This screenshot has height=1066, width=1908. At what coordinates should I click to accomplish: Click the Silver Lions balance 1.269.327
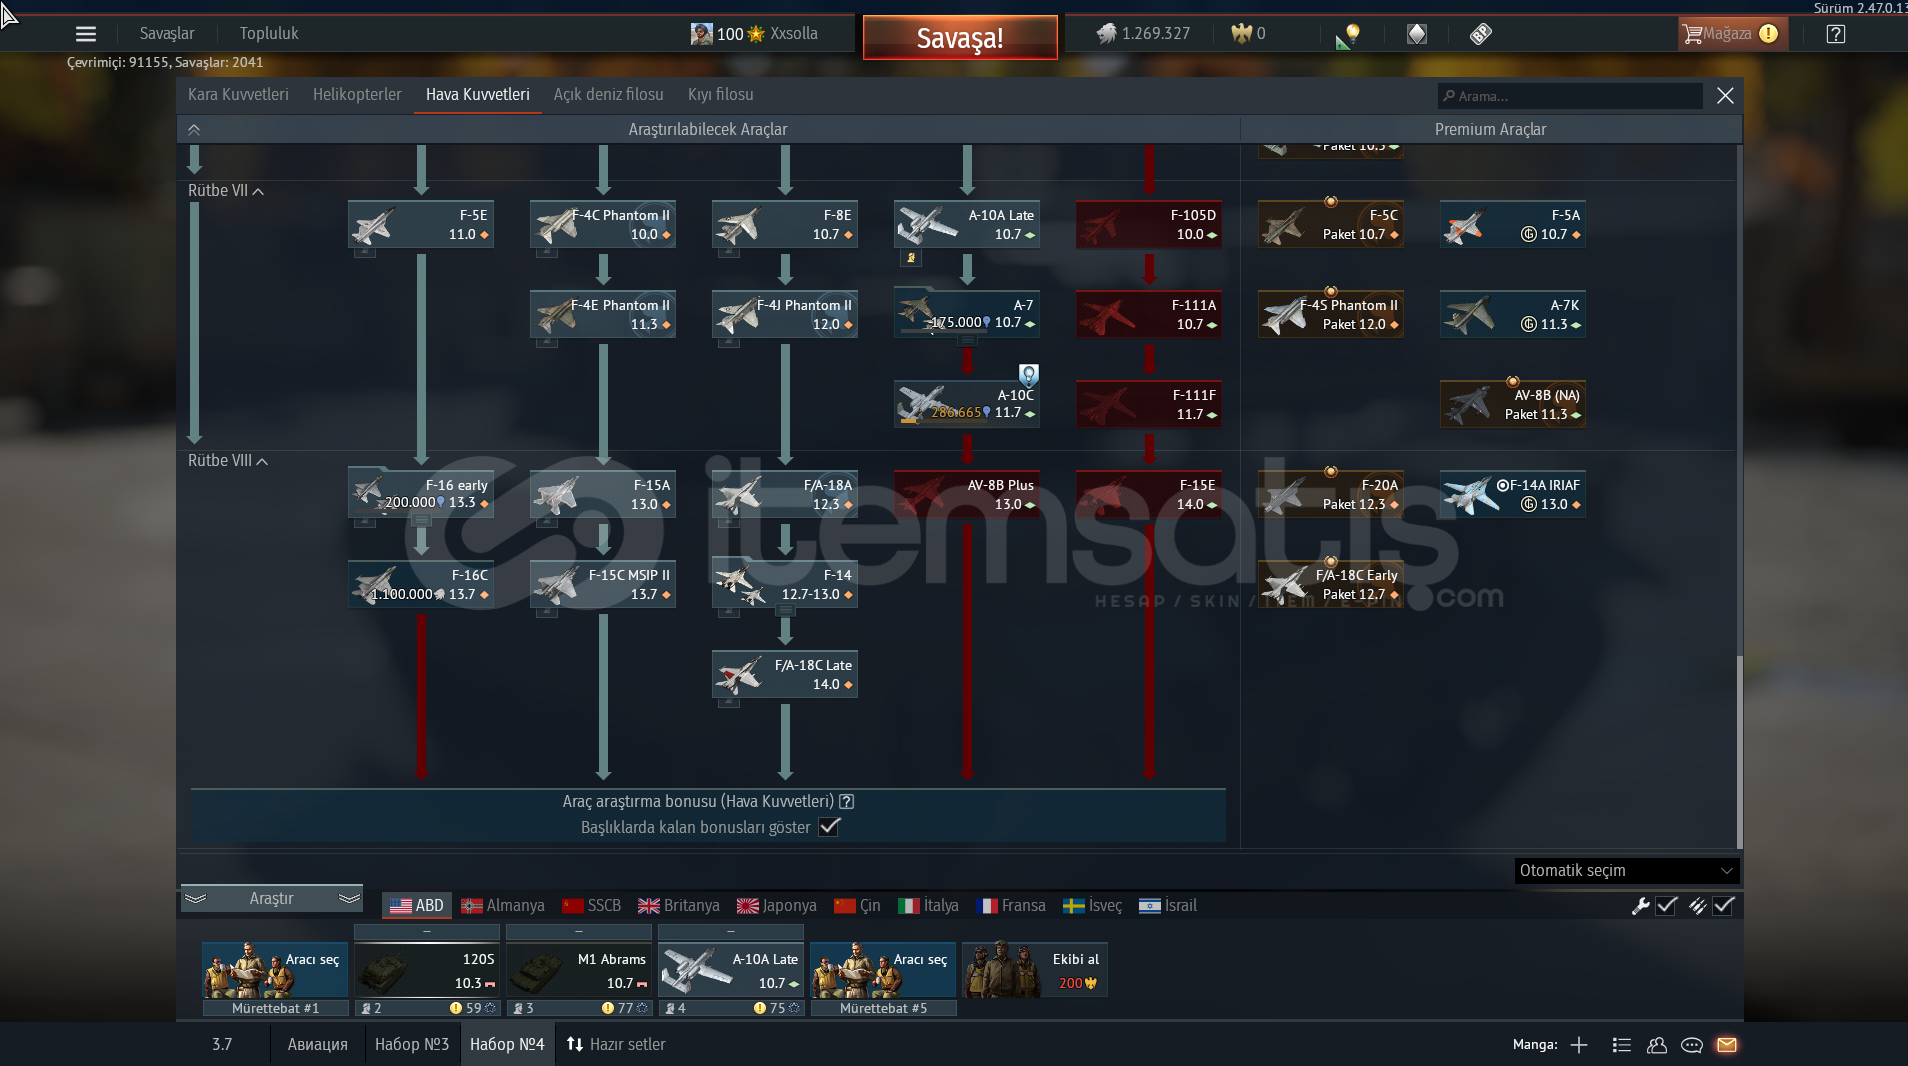tap(1143, 34)
